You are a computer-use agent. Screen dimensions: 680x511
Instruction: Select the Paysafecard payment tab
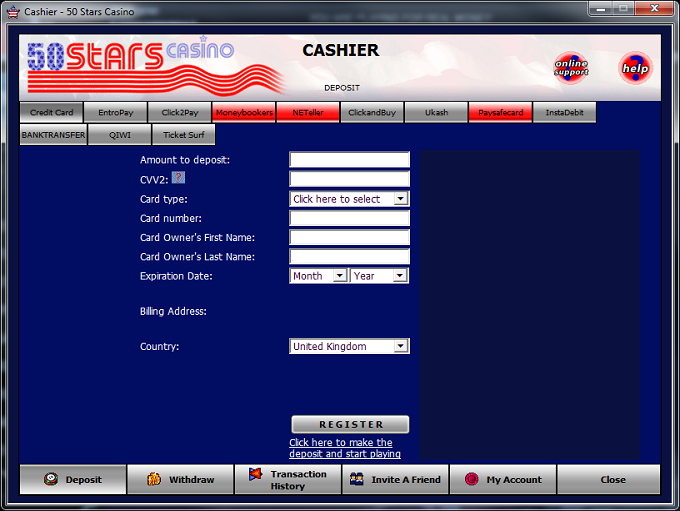[500, 112]
